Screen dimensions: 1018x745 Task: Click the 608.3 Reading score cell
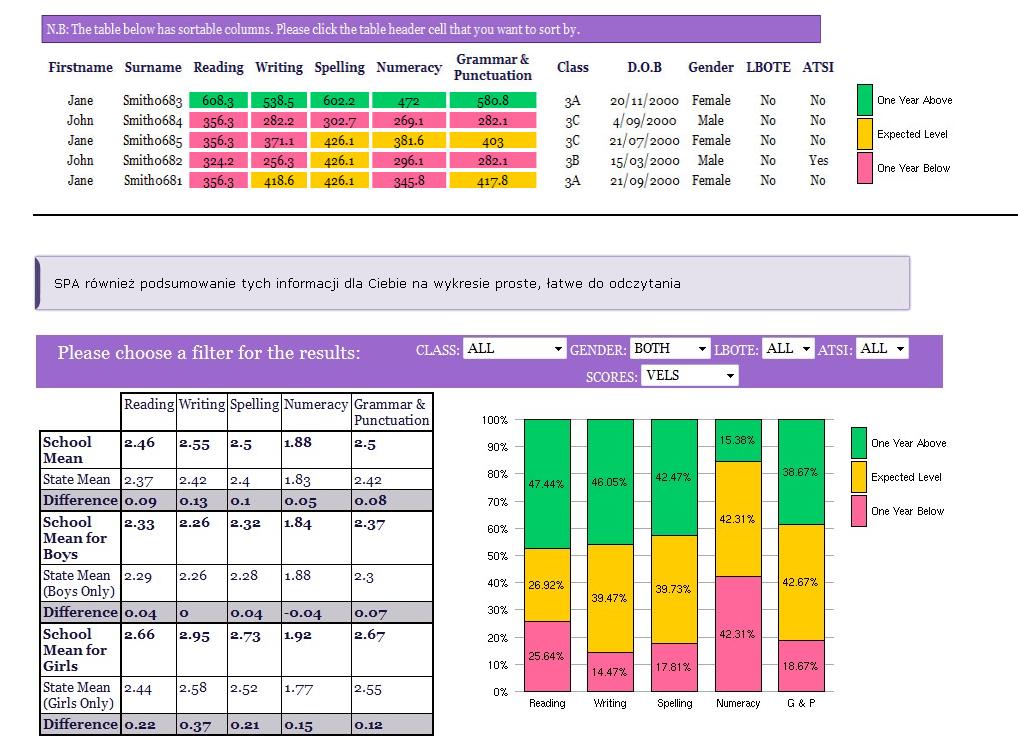[218, 100]
